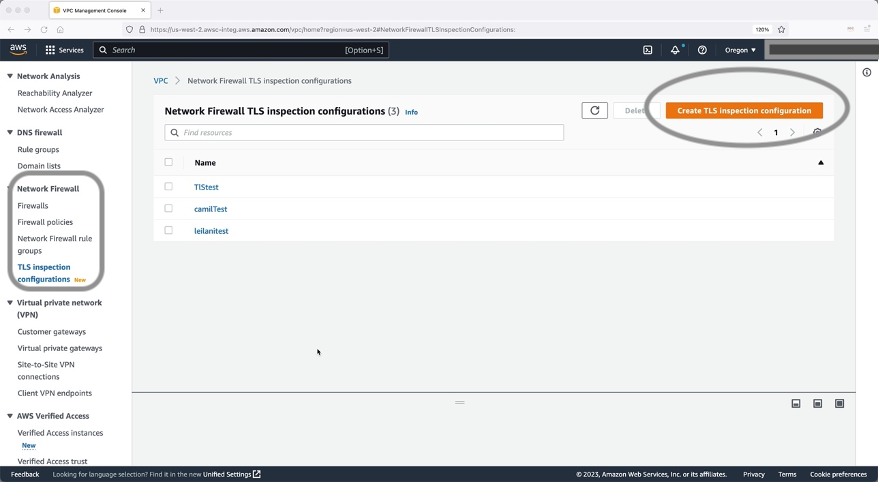Open Client VPN endpoints

pyautogui.click(x=54, y=393)
